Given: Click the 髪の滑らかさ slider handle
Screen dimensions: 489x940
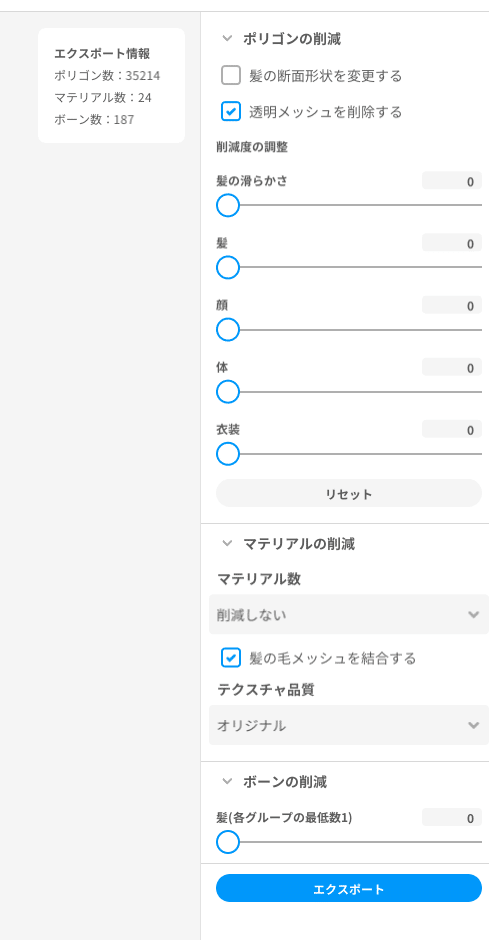Looking at the screenshot, I should click(x=228, y=205).
